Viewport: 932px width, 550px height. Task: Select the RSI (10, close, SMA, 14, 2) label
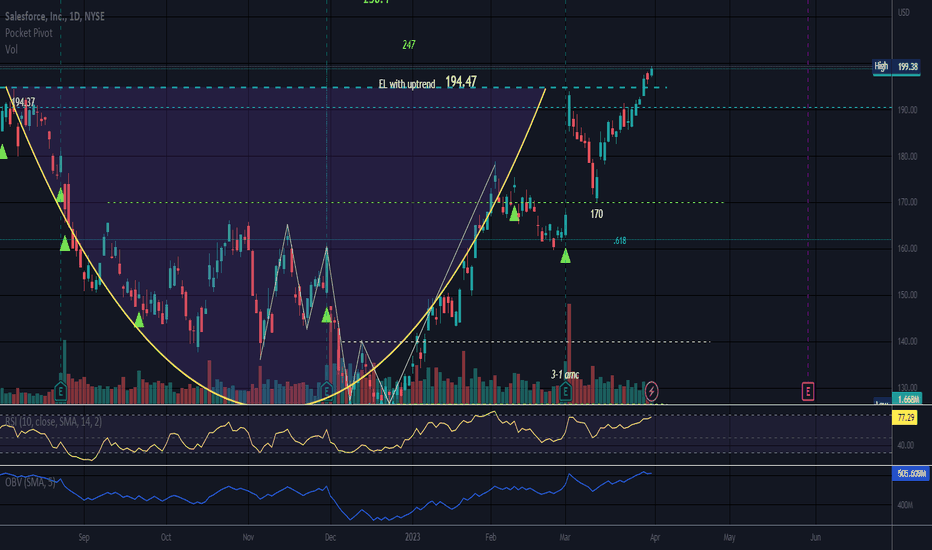pyautogui.click(x=53, y=422)
